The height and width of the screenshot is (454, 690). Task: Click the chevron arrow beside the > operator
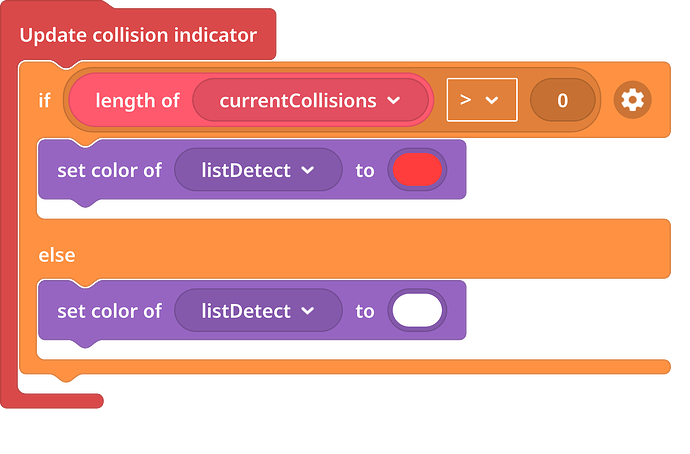tap(492, 101)
